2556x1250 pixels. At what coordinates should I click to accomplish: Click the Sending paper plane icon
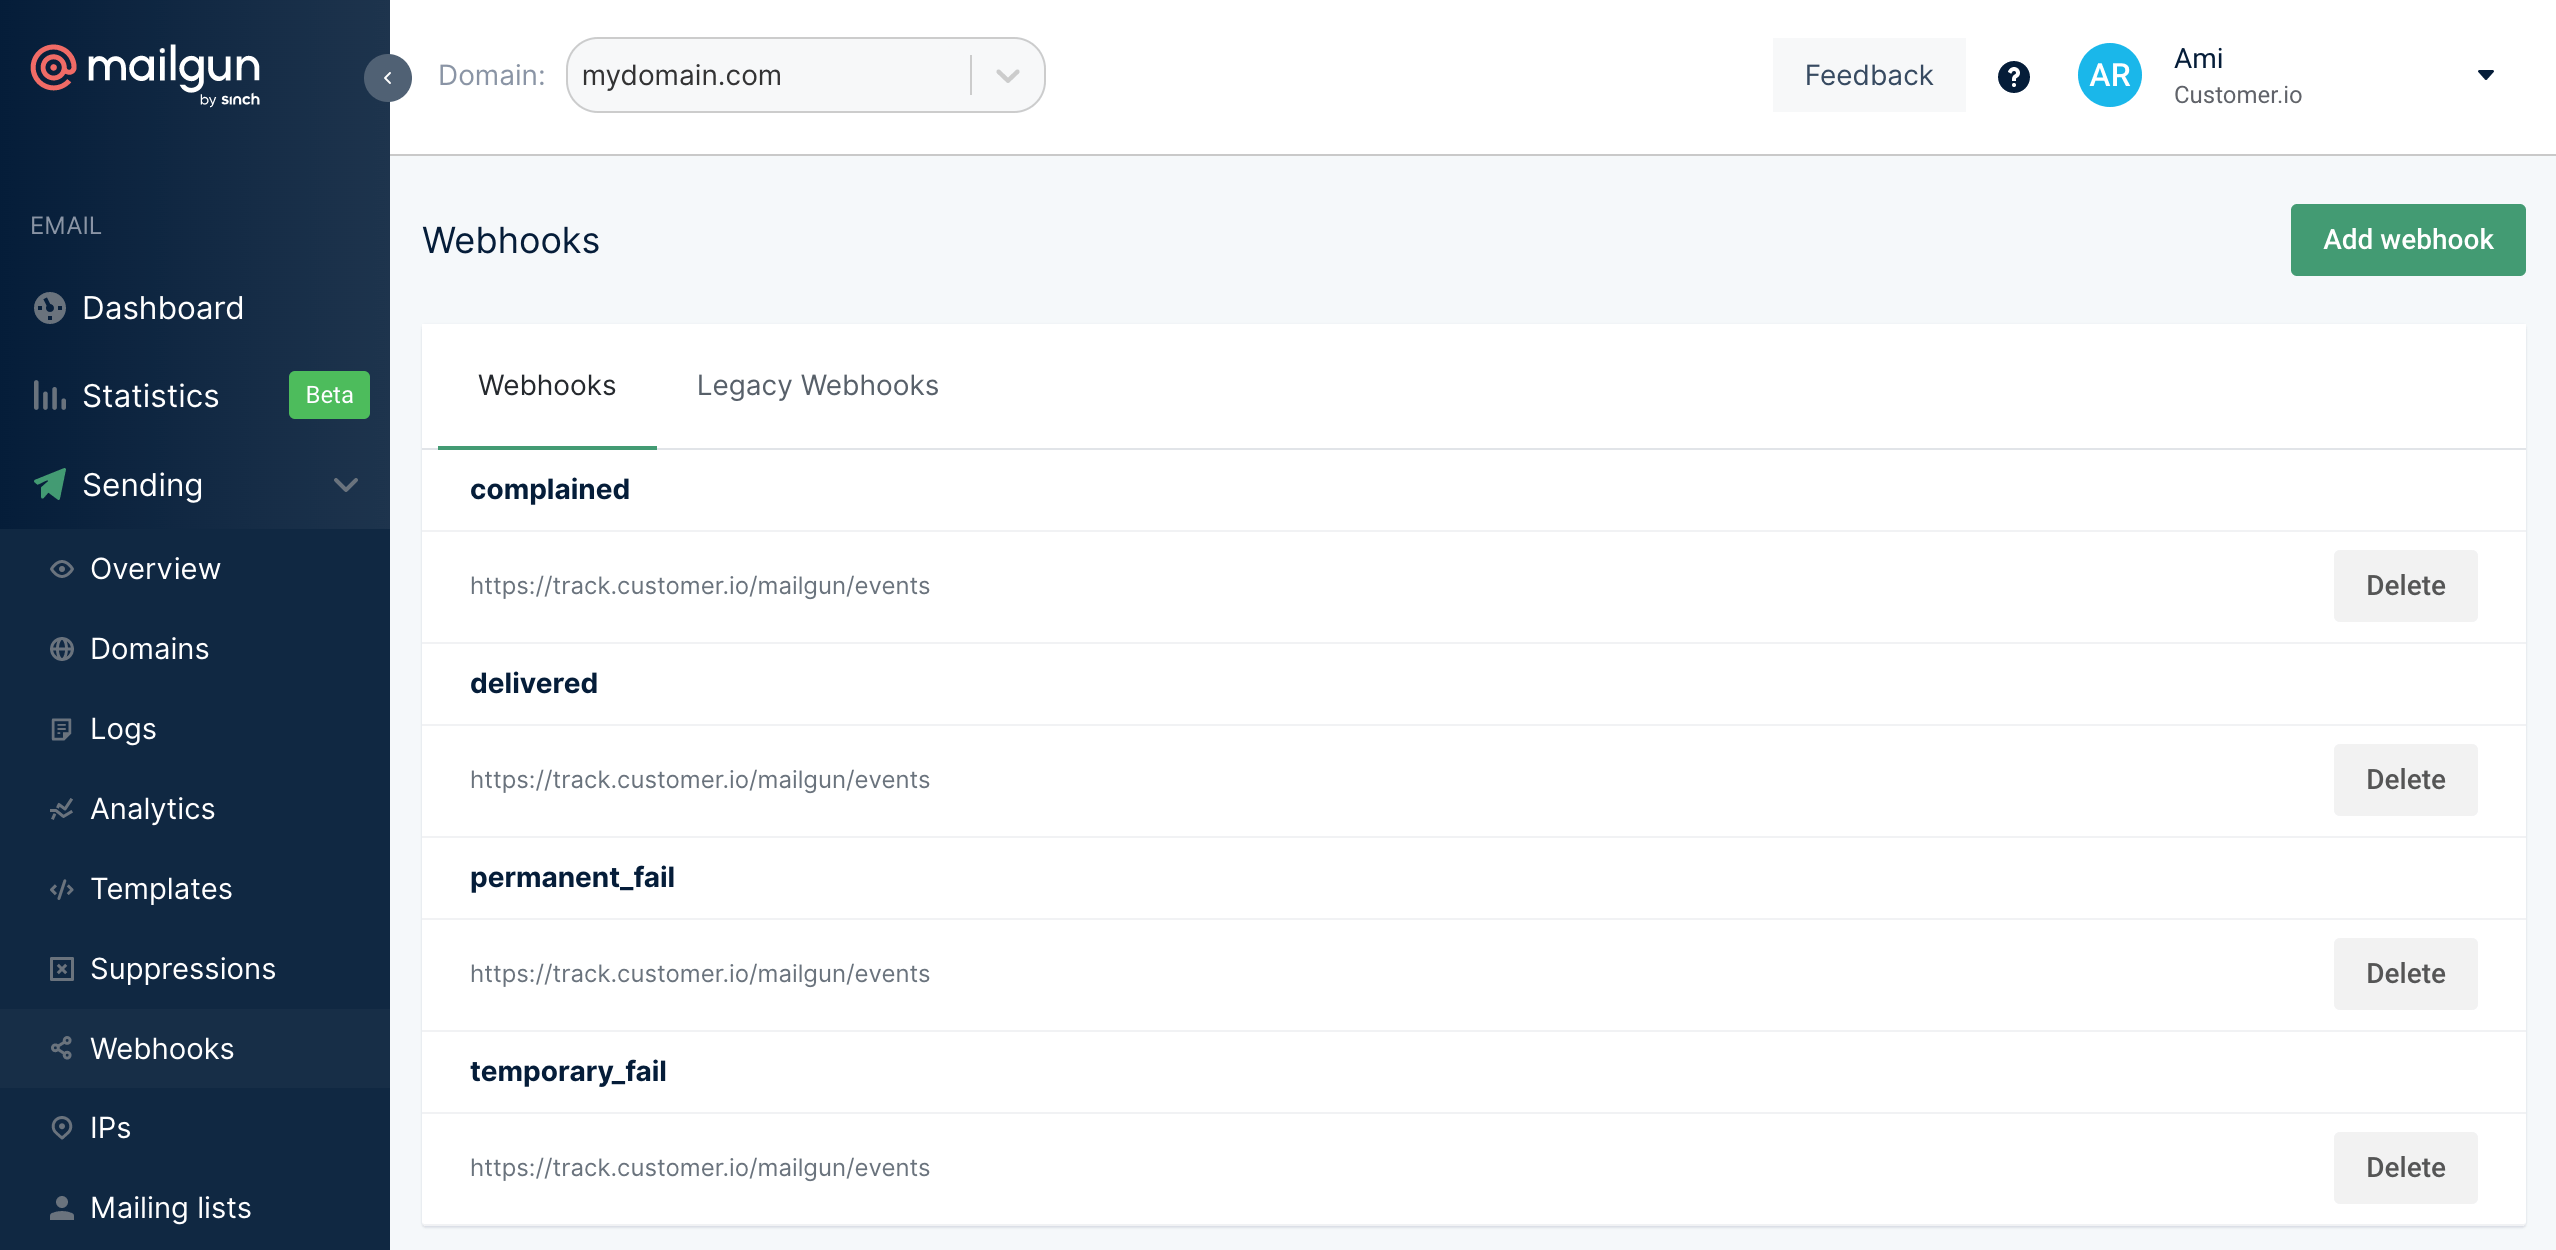coord(49,485)
